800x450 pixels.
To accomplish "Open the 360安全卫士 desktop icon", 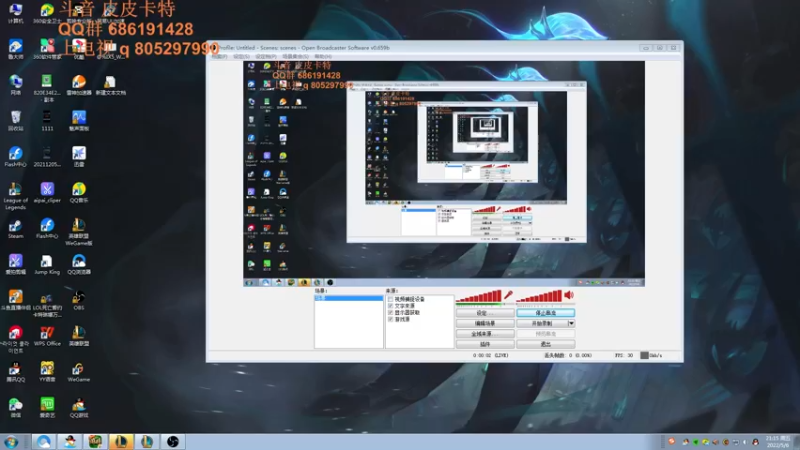I will point(47,13).
